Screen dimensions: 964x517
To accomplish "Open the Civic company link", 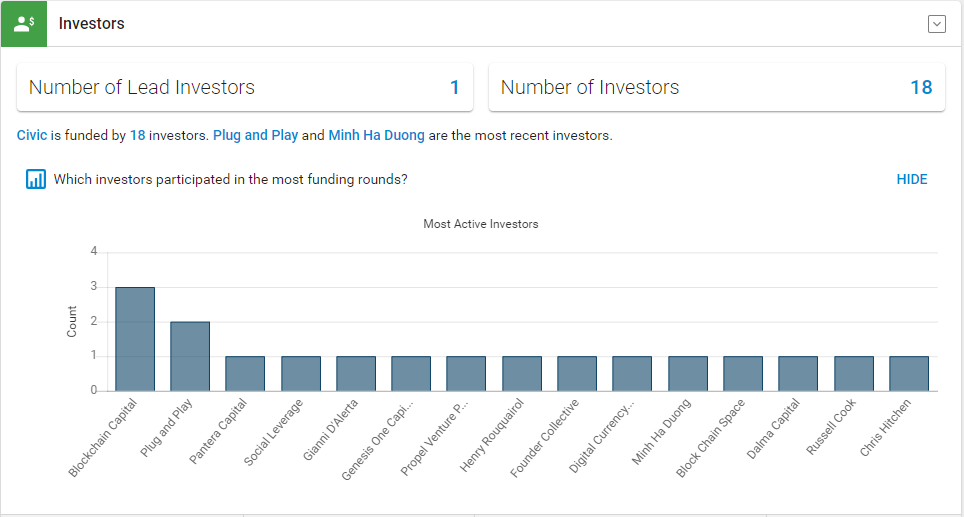I will 32,135.
